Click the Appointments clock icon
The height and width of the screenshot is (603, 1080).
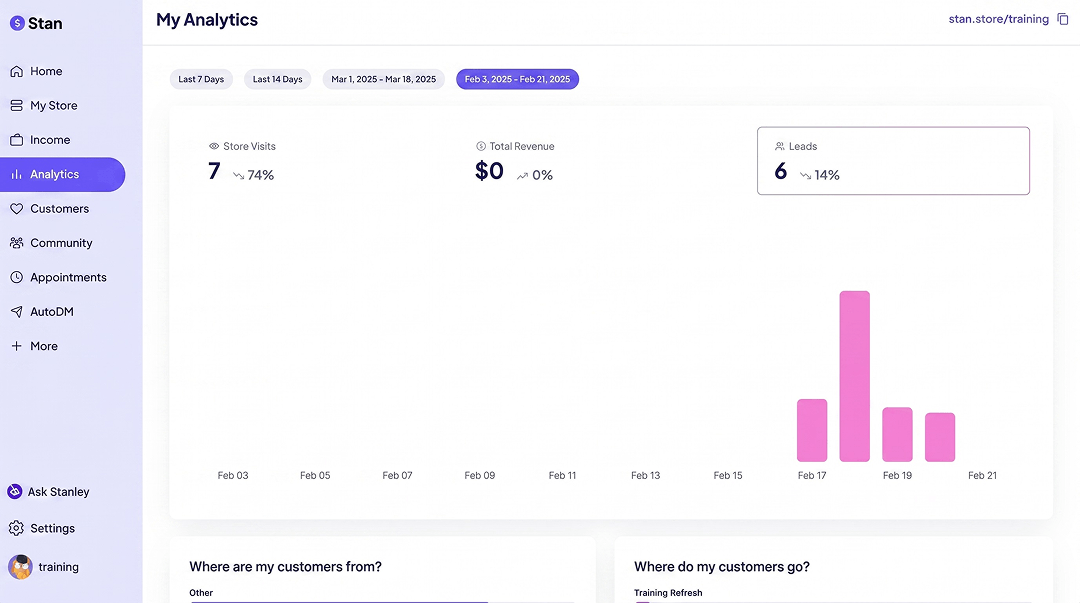point(17,278)
